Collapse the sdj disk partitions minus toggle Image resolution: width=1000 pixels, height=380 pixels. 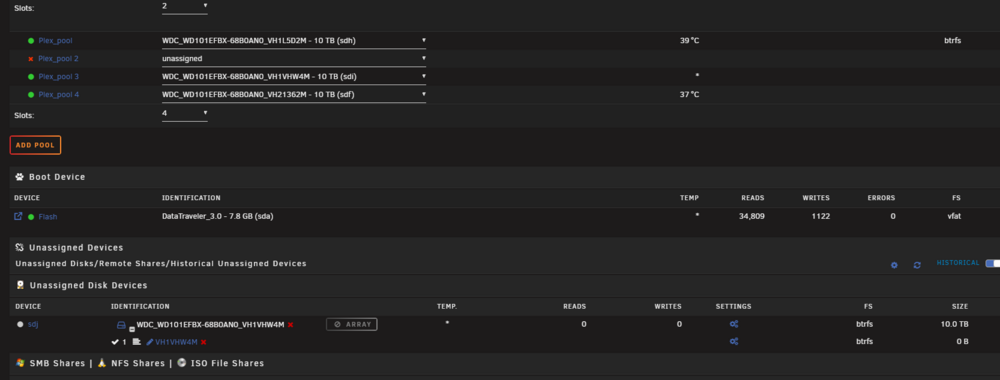click(x=131, y=329)
